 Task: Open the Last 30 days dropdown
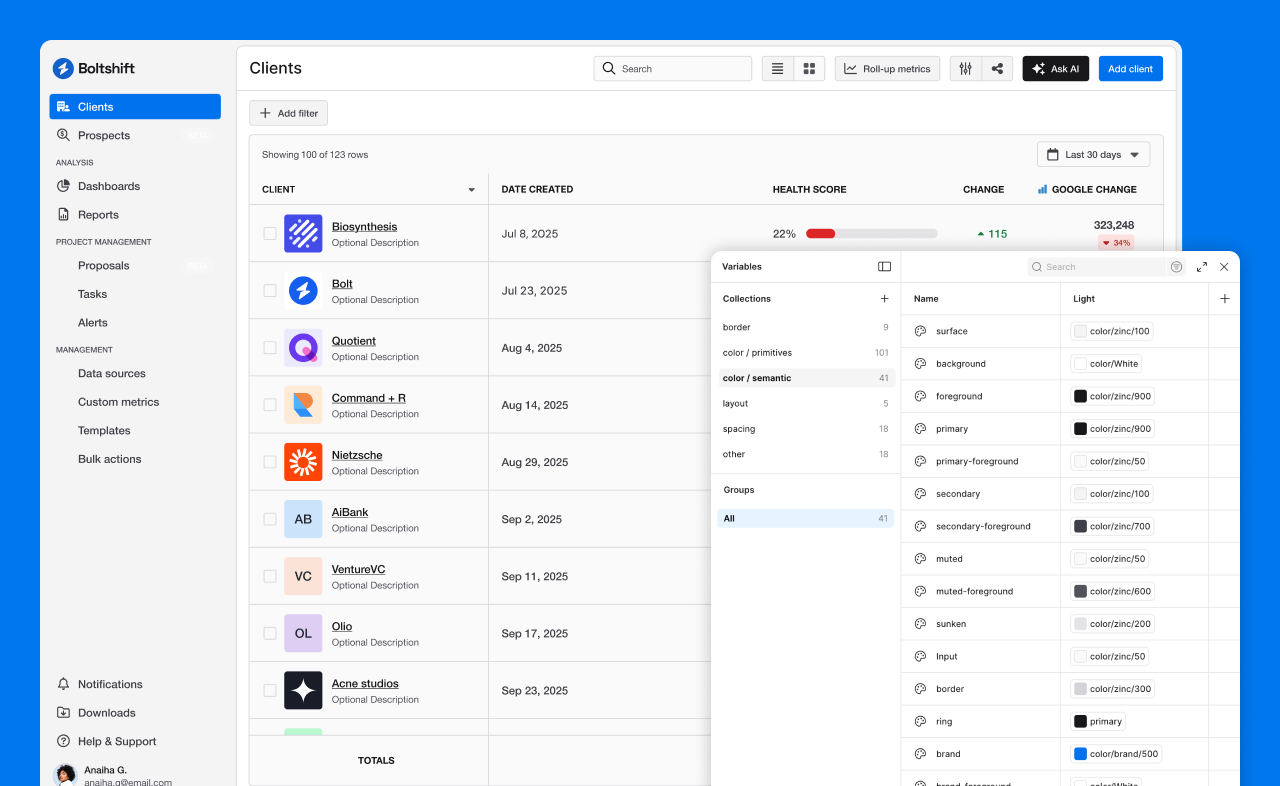coord(1093,155)
